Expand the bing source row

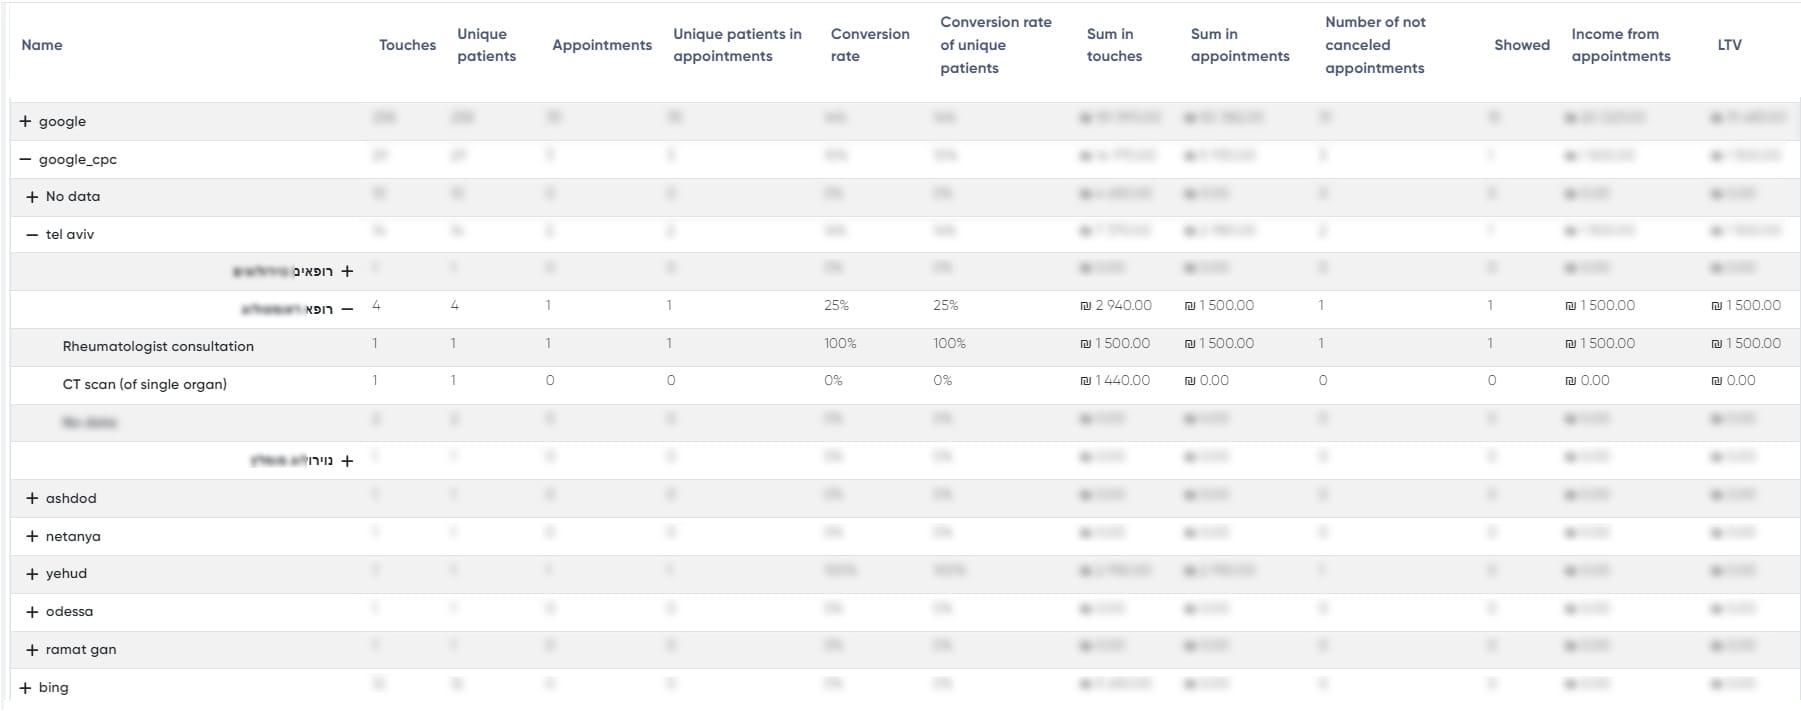click(x=25, y=687)
